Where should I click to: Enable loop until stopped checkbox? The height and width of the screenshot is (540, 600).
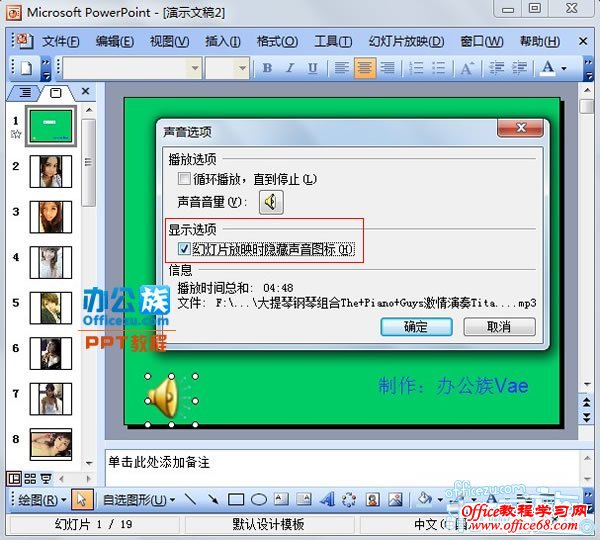tap(184, 179)
